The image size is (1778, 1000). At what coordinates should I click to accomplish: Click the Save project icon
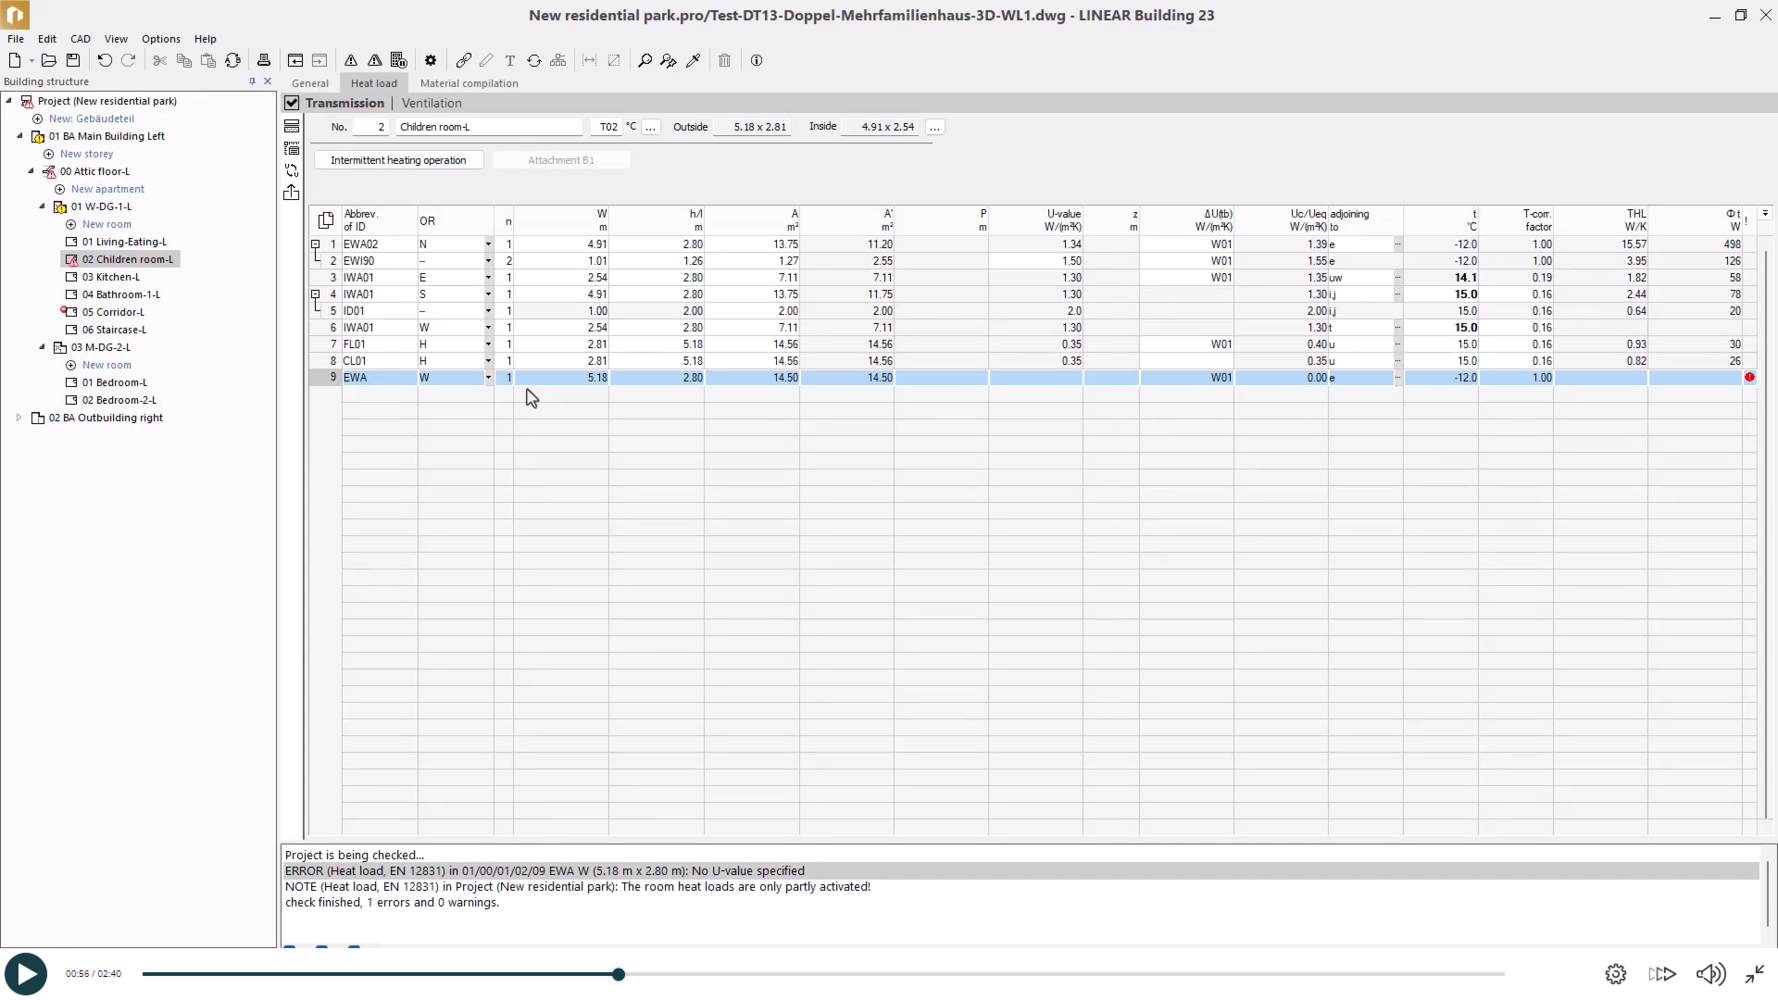[x=73, y=60]
